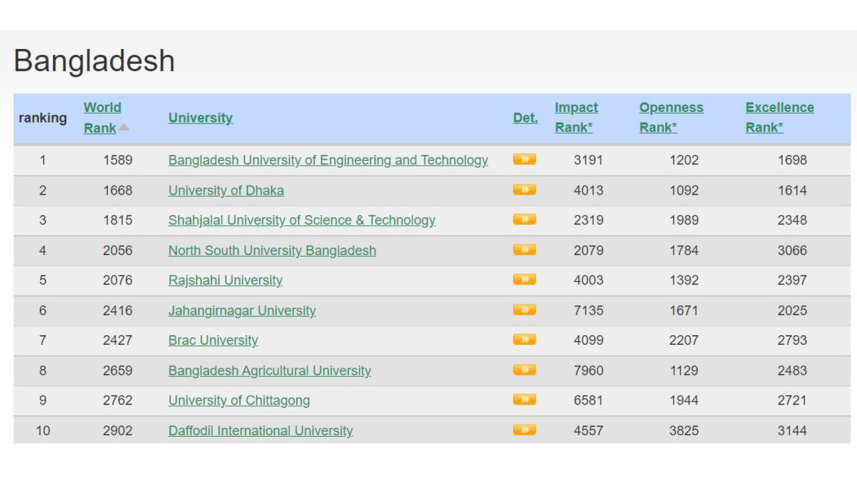
Task: Open details icon for Shahjalal University row
Action: coord(524,220)
